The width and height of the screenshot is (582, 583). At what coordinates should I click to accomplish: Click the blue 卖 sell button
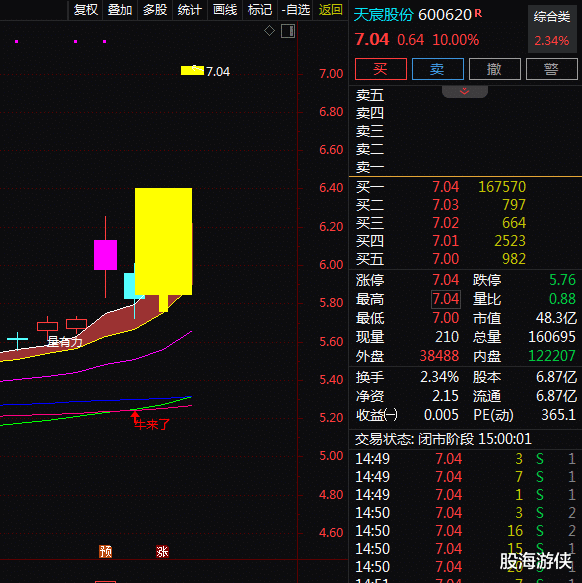(438, 69)
